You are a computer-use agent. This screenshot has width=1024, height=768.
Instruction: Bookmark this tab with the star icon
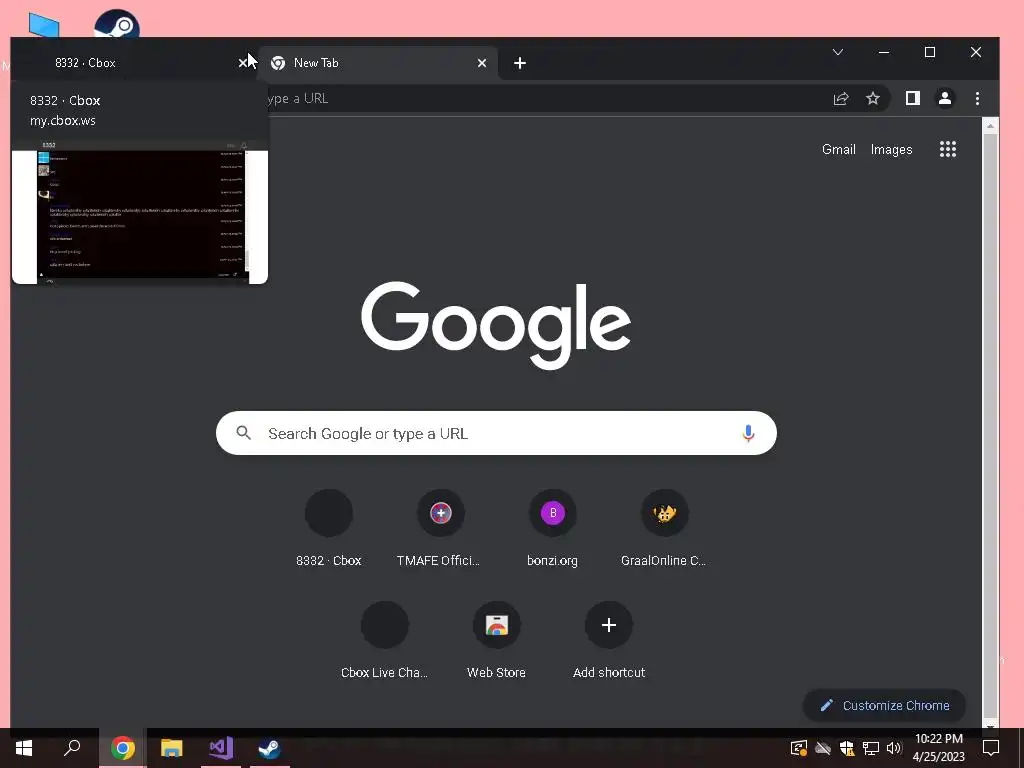(872, 99)
